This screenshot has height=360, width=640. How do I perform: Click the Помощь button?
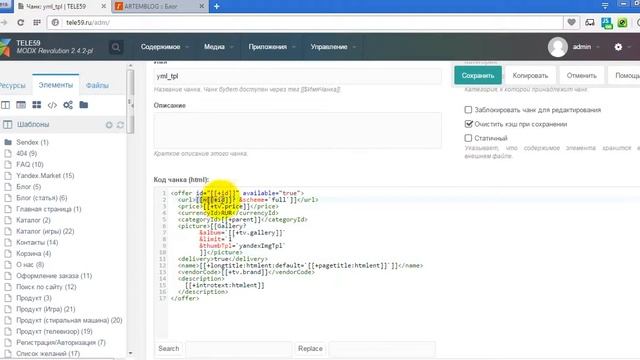tap(624, 76)
